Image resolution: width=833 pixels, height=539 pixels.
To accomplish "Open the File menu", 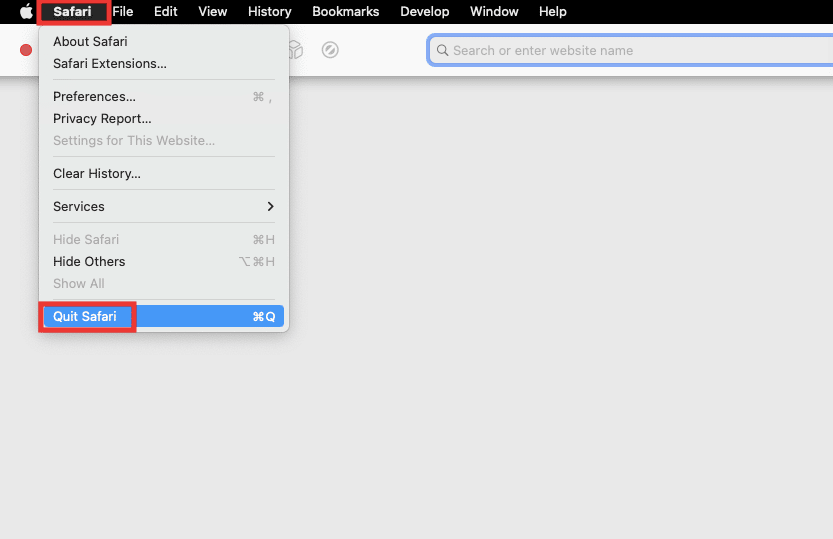I will tap(123, 11).
